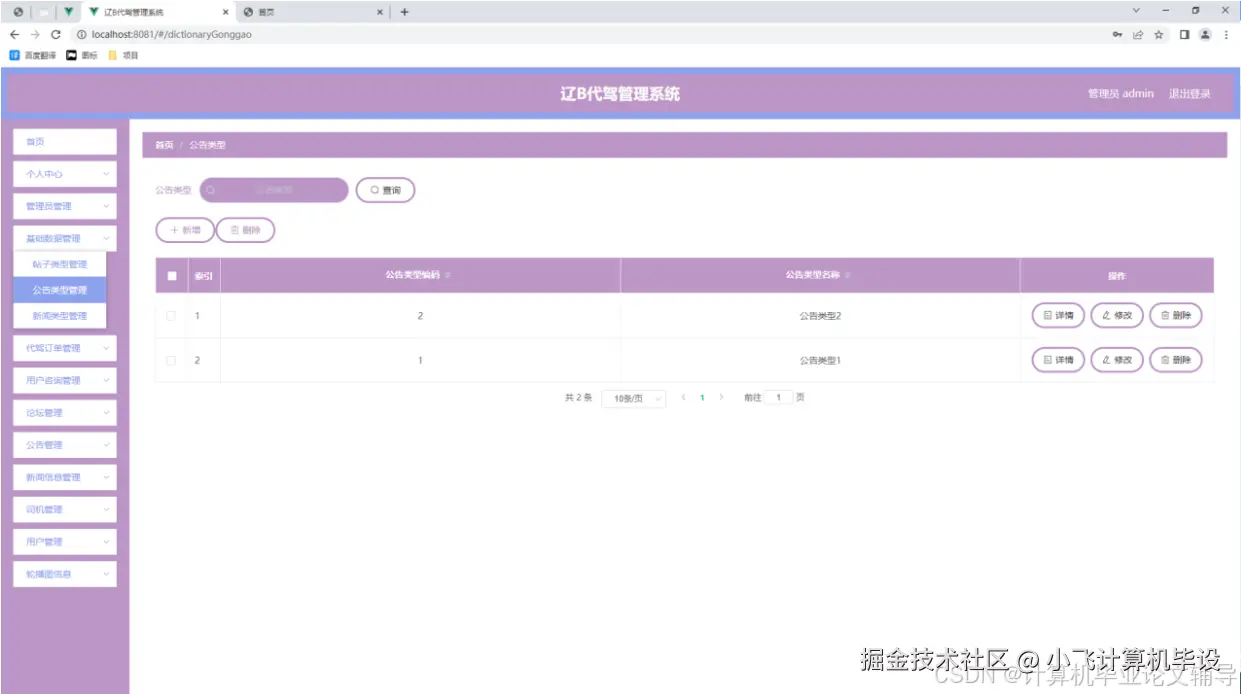The height and width of the screenshot is (694, 1241).
Task: Click the site info icon in address bar
Action: [x=82, y=34]
